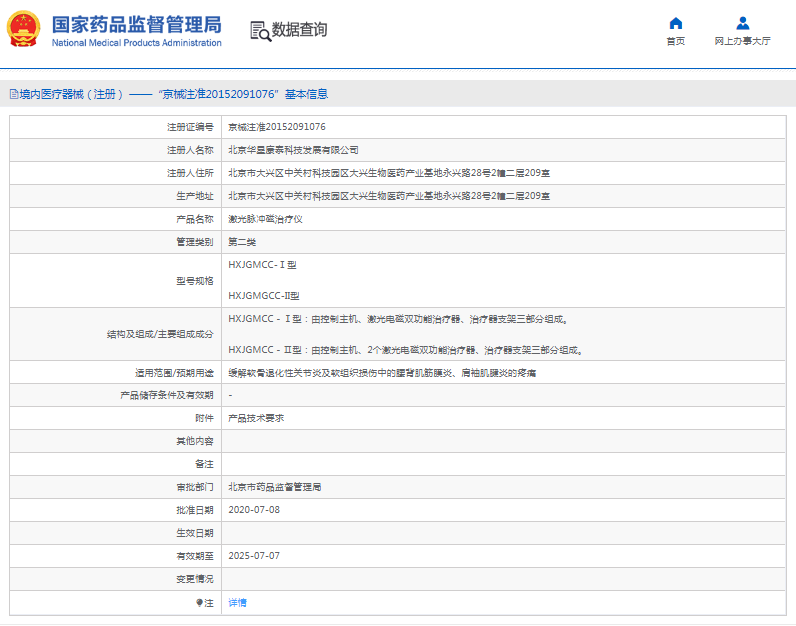This screenshot has height=626, width=796.
Task: Click the document icon before 境内医疗器械
Action: point(13,94)
